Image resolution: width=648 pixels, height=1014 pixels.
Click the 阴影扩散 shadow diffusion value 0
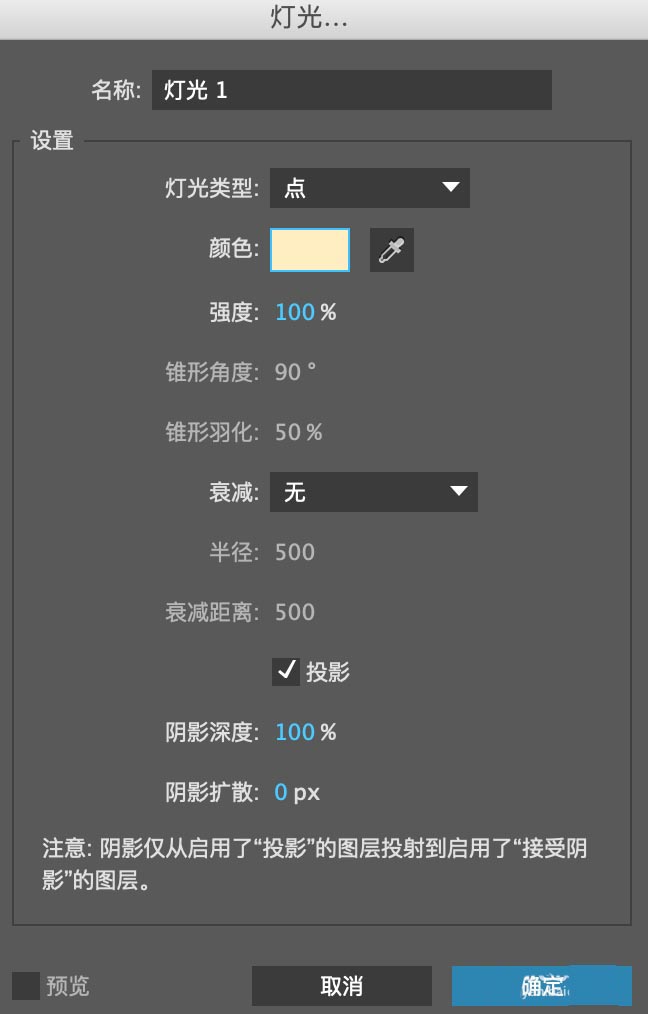click(281, 793)
